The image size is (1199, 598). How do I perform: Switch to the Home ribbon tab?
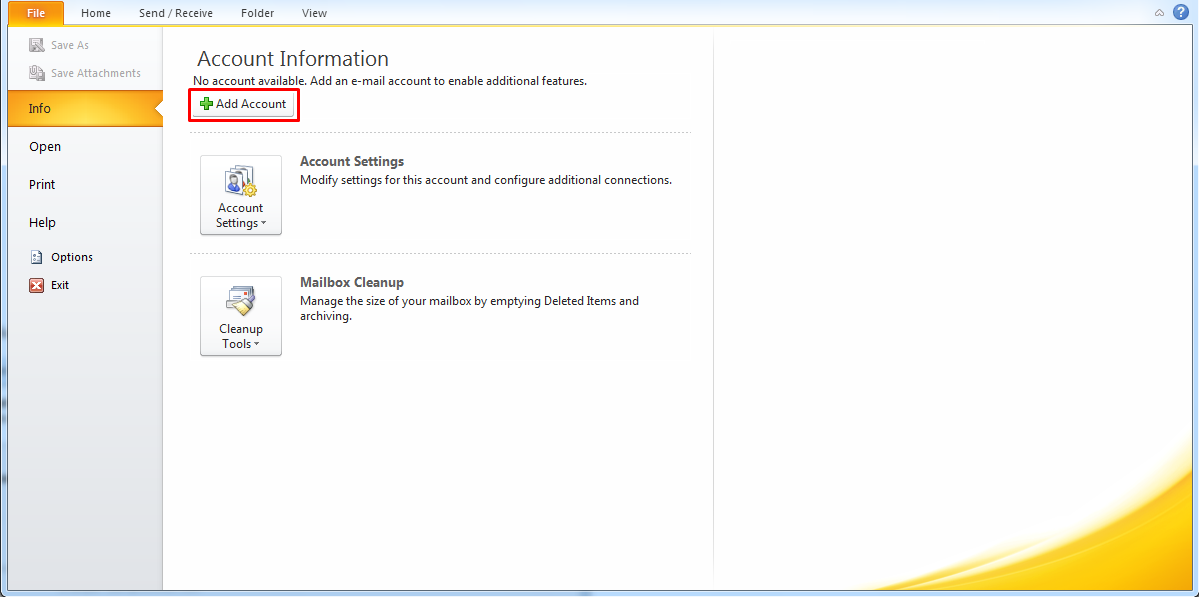pos(96,13)
